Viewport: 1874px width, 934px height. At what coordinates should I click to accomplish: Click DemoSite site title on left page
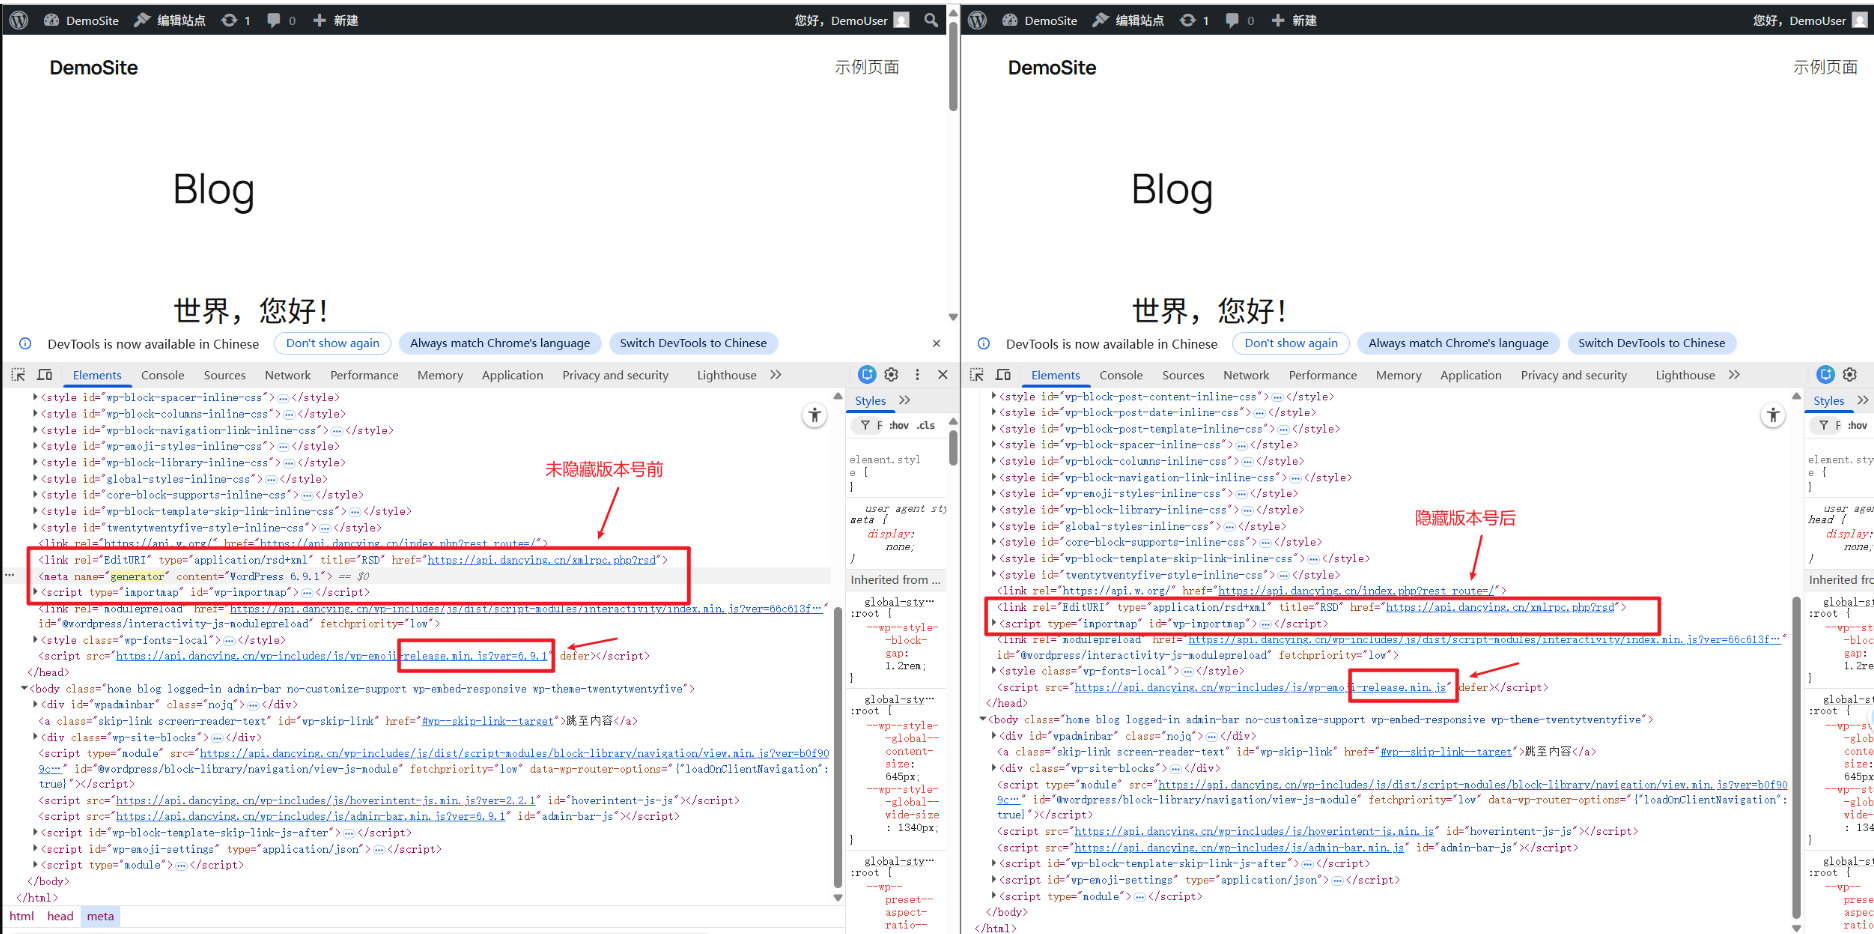[x=94, y=68]
